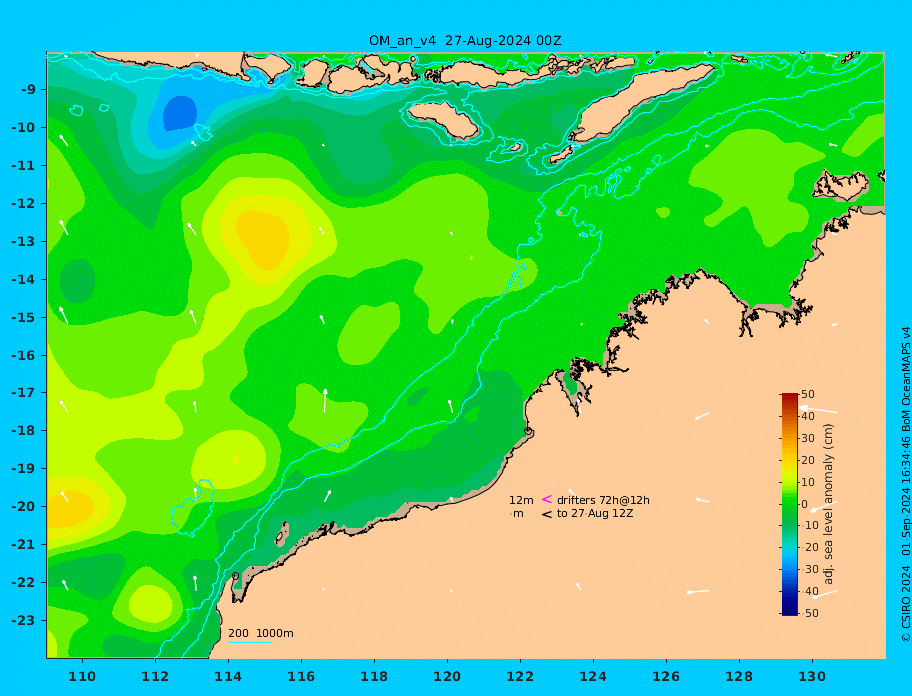
Task: Click the magenta drifter arrow symbol in legend
Action: click(547, 499)
